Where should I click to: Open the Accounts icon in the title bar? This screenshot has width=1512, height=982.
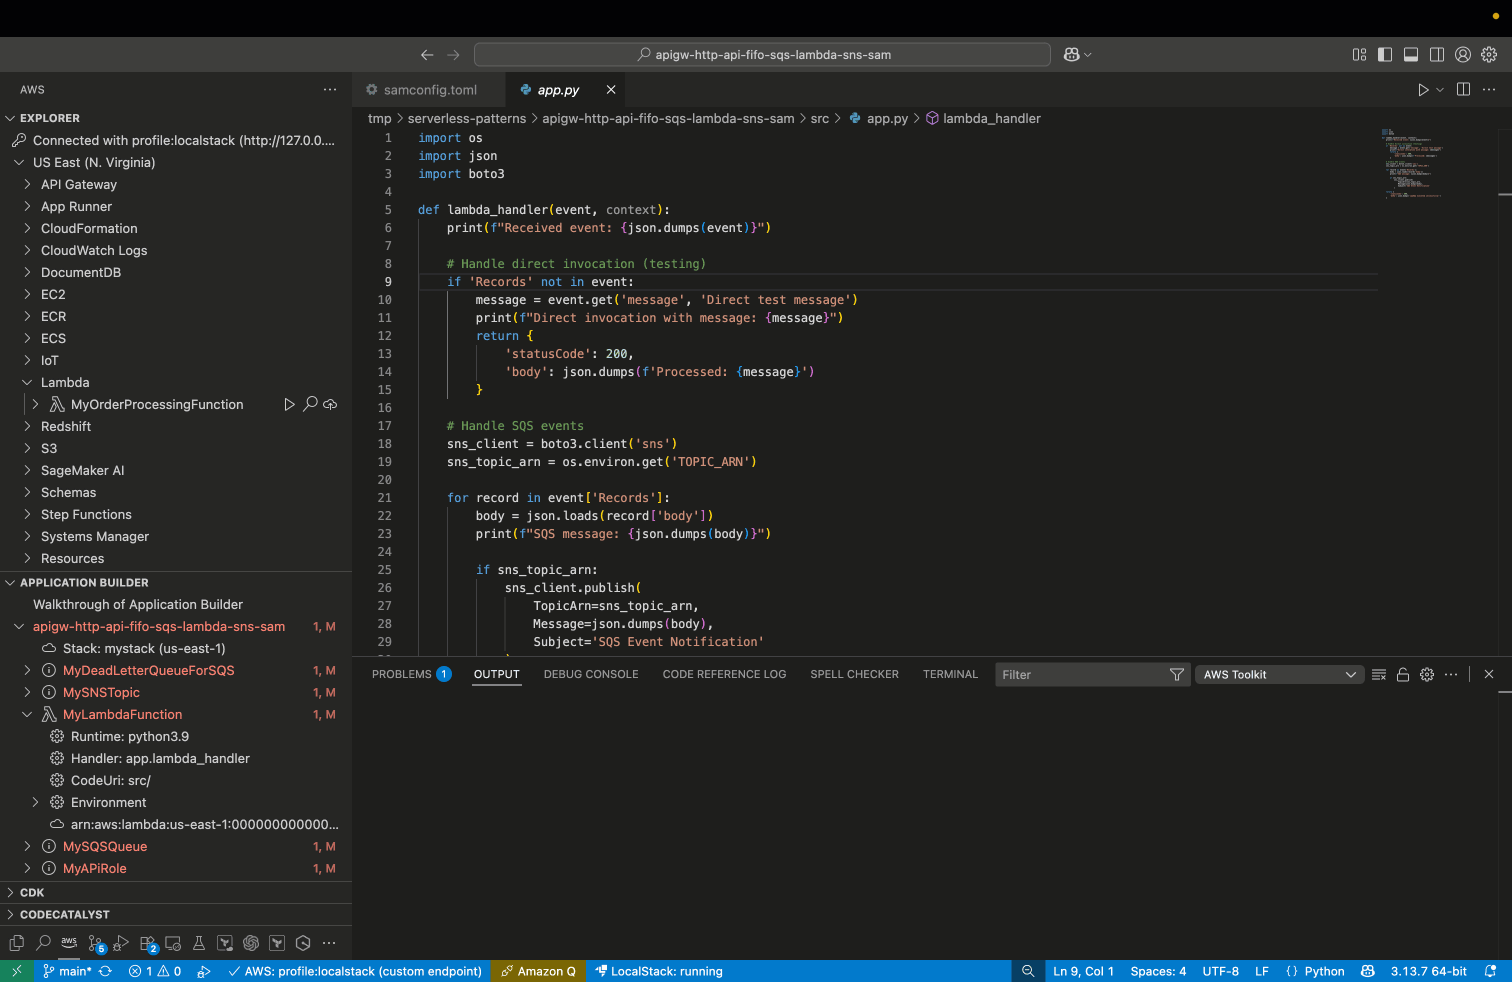[x=1463, y=55]
